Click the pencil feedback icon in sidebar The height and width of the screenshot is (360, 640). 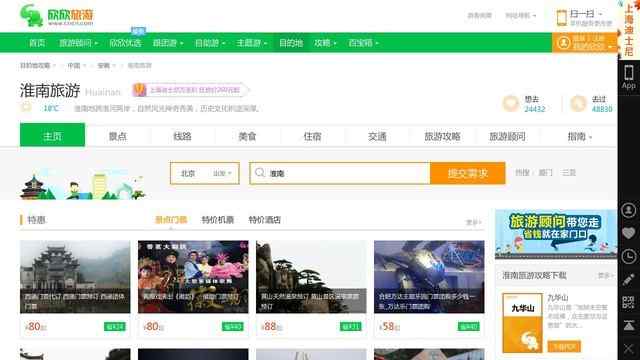629,280
